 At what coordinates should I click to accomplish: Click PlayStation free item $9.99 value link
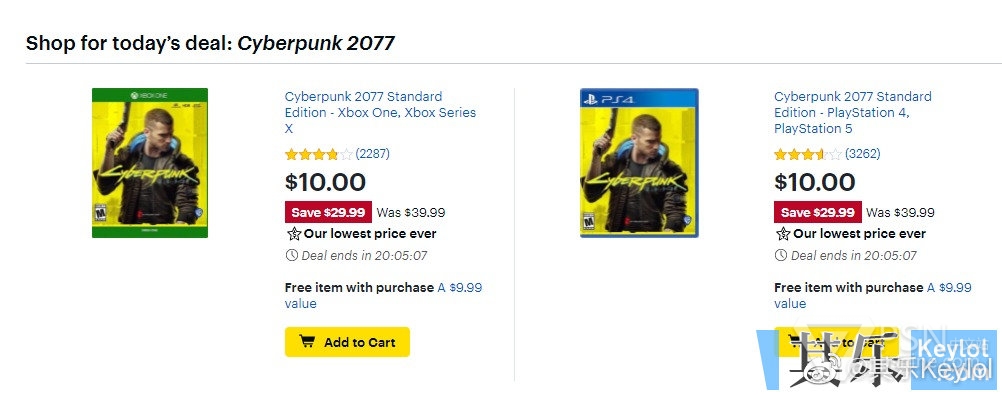point(873,295)
